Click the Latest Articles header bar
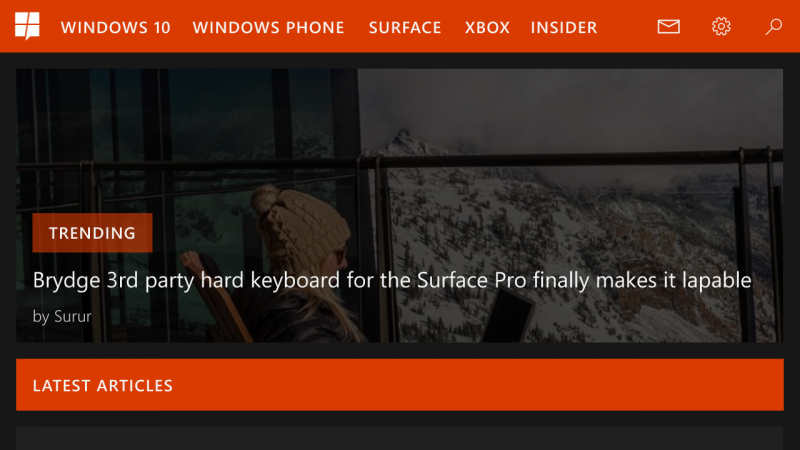 (400, 385)
